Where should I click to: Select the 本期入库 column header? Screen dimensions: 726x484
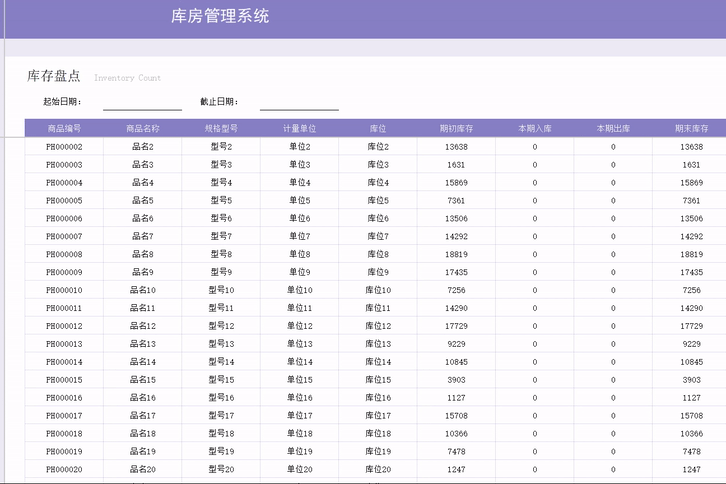point(534,128)
